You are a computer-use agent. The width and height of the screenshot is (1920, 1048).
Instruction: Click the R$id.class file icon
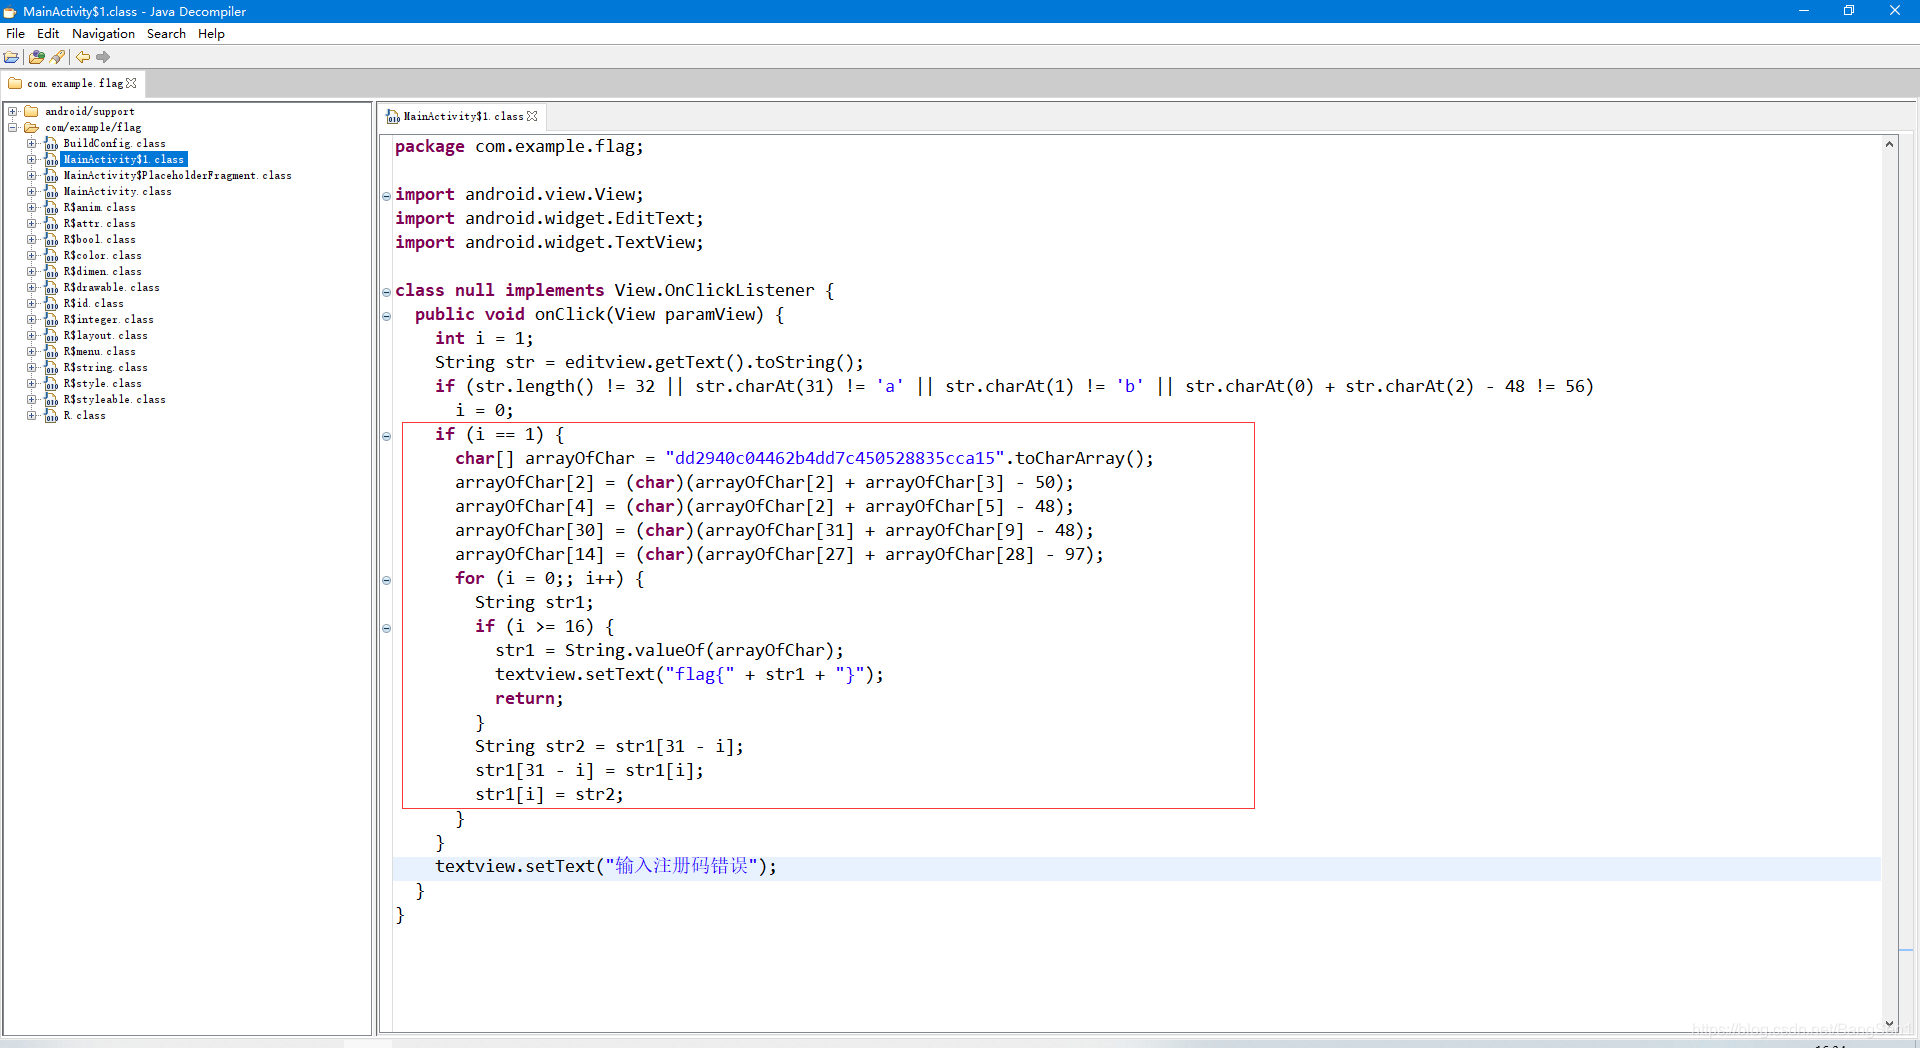51,303
